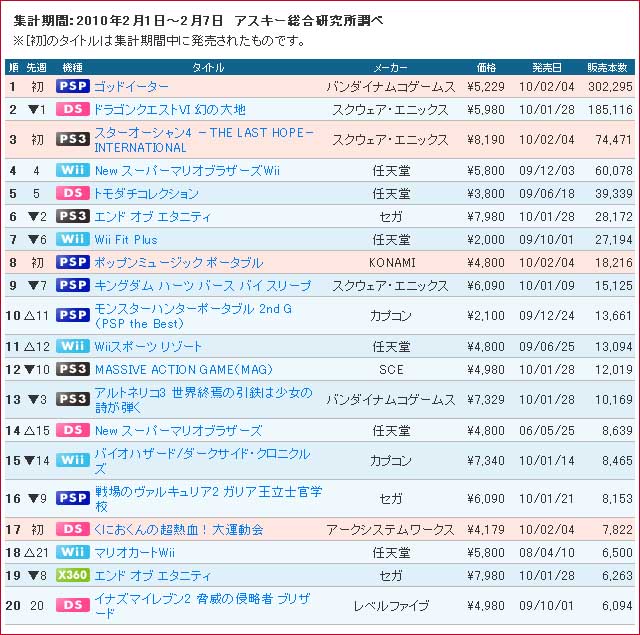Click Wii badge in バイオハザード row
The width and height of the screenshot is (640, 635).
pyautogui.click(x=73, y=460)
